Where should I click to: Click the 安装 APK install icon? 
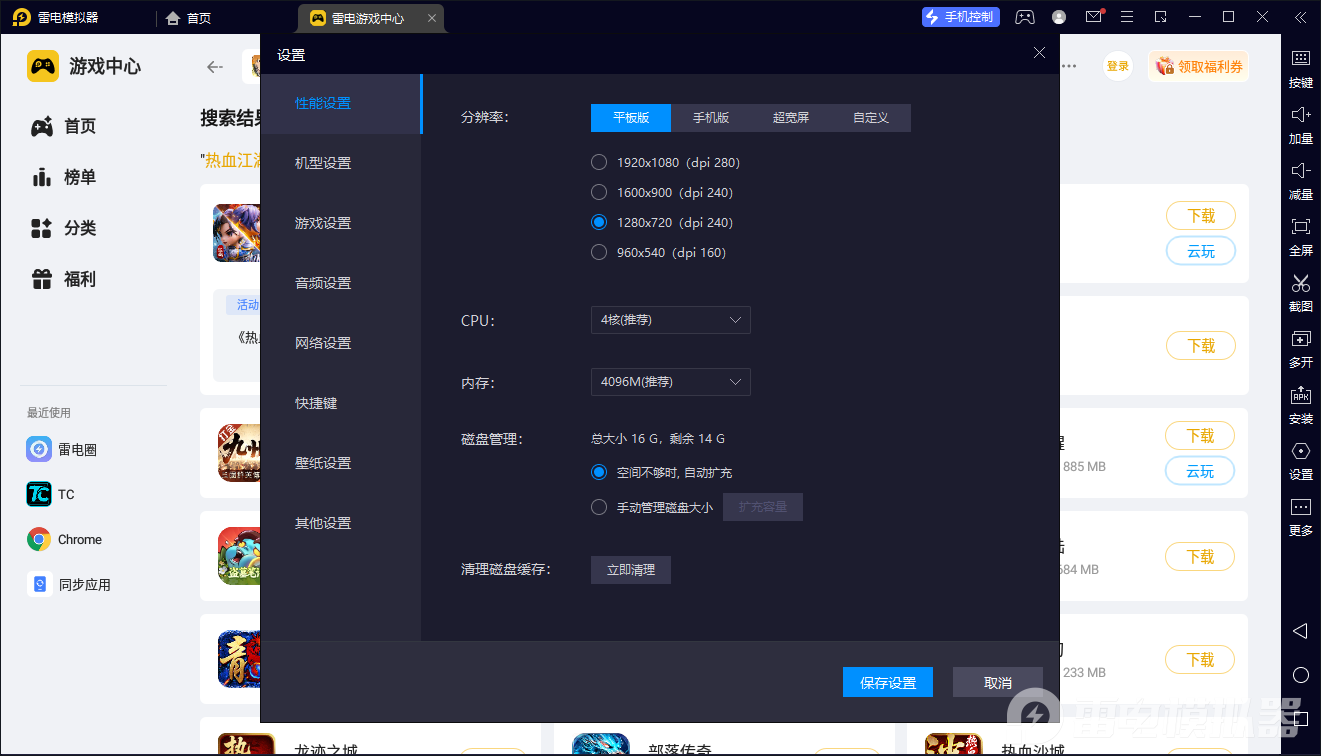pos(1300,396)
